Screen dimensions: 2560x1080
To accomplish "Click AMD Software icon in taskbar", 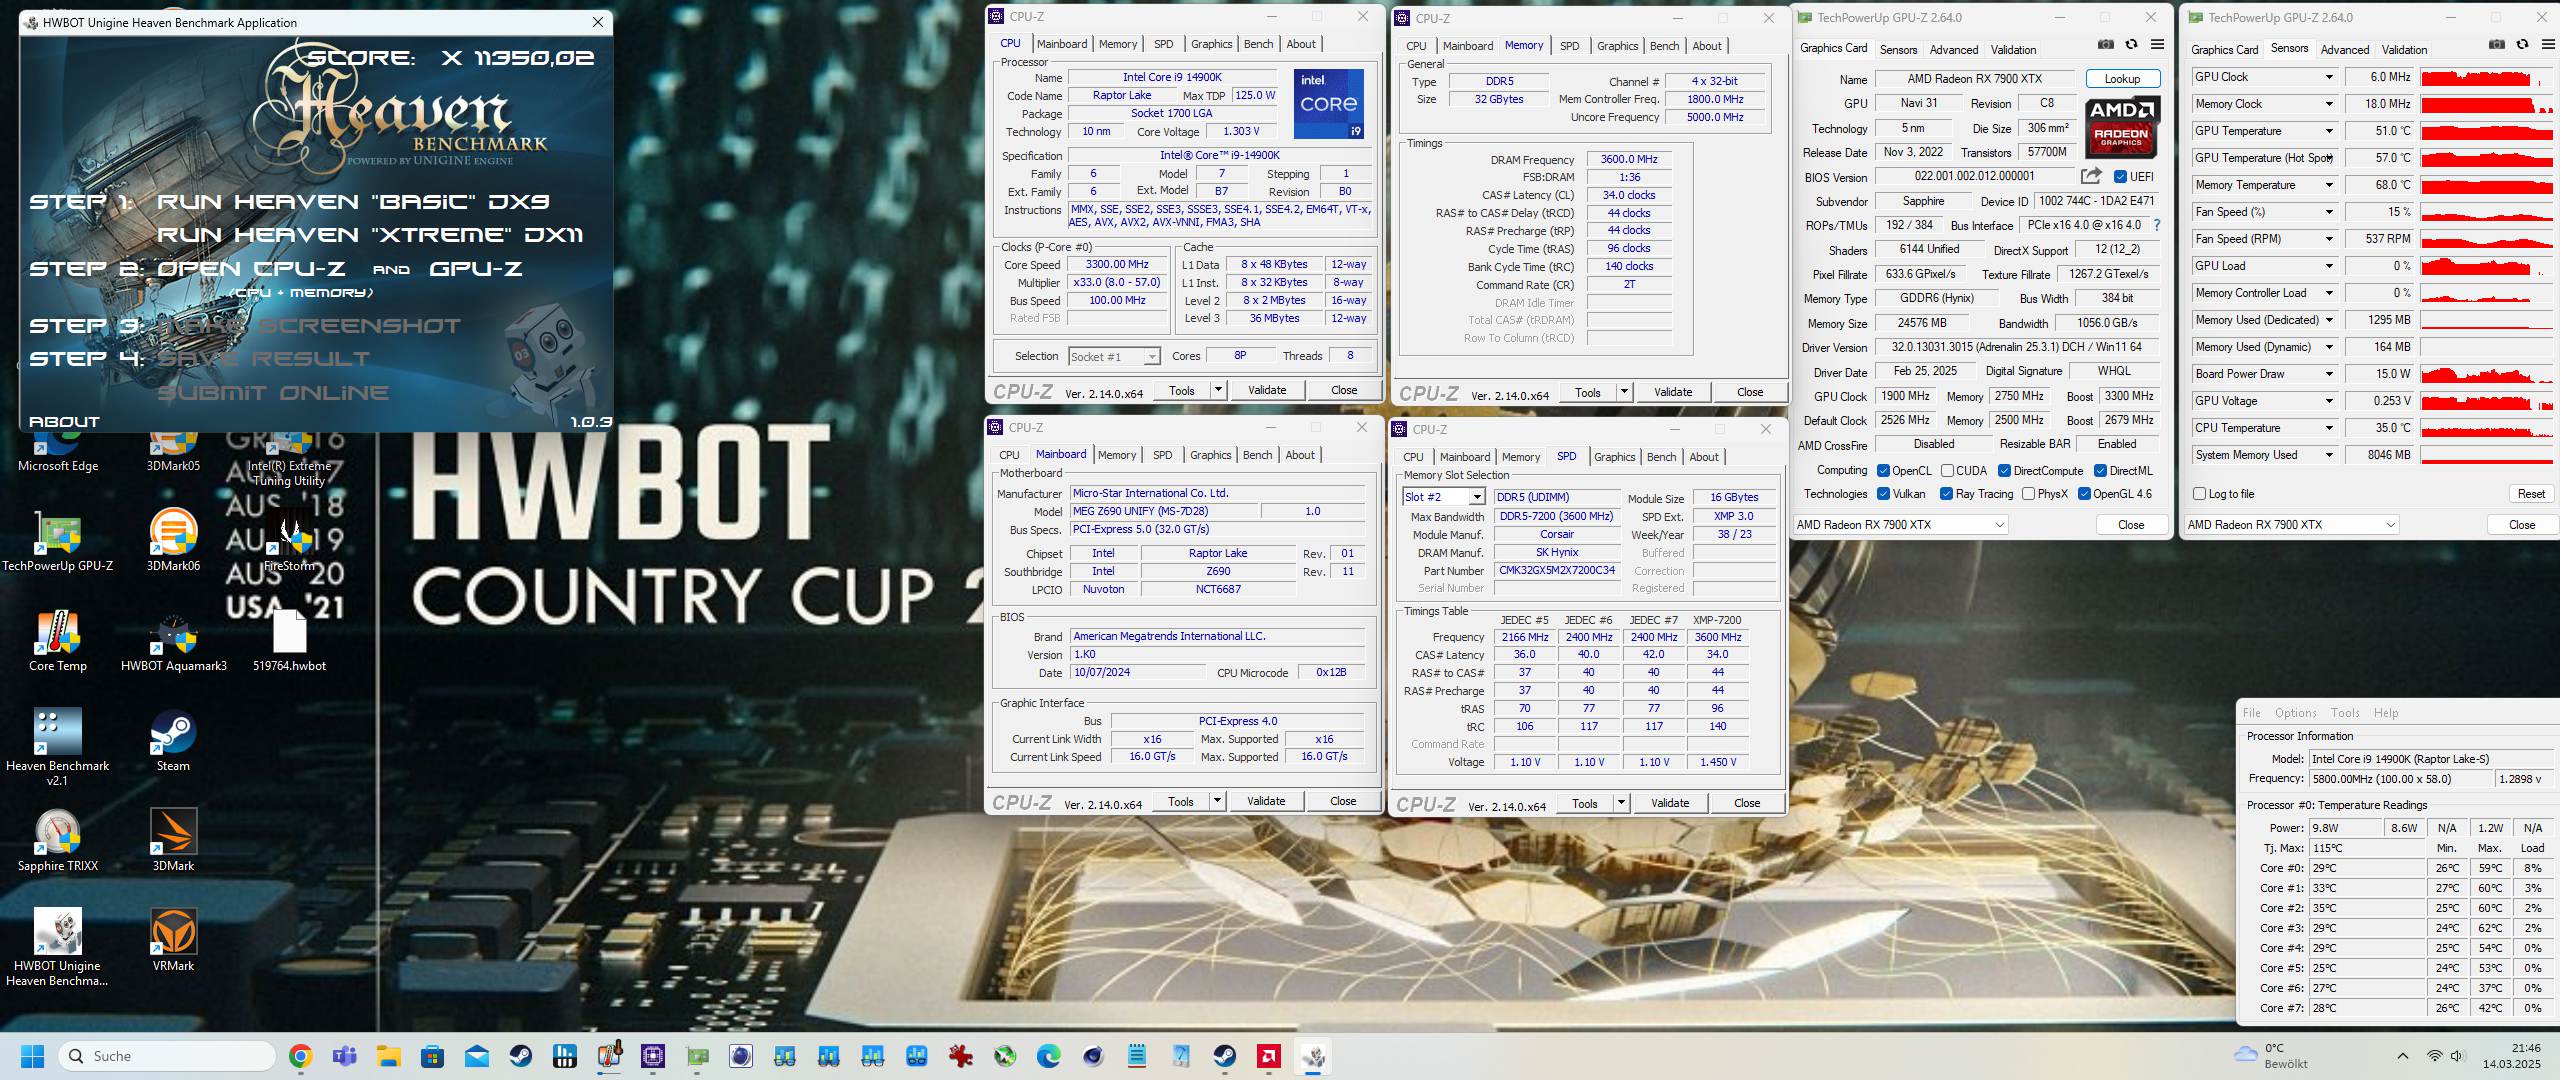I will point(1268,1056).
